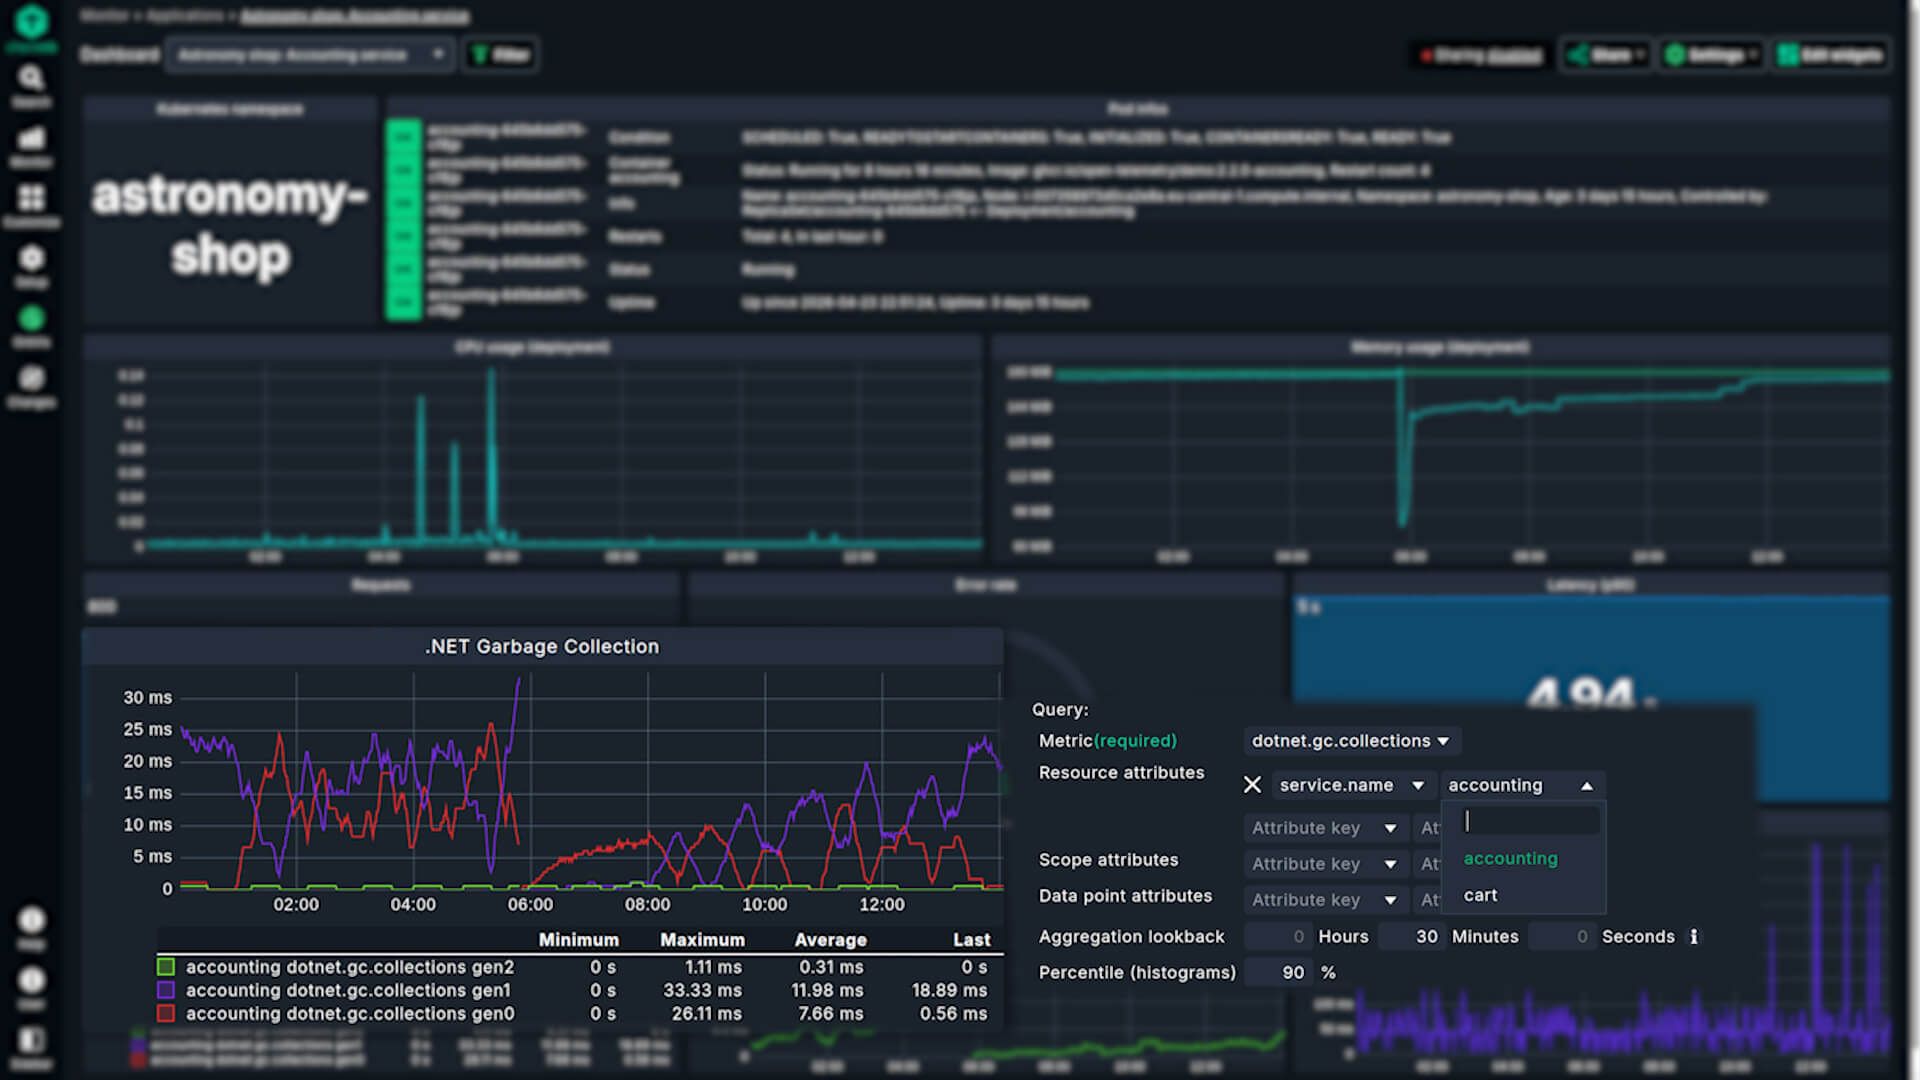The height and width of the screenshot is (1080, 1920).
Task: Click the percentile field showing 90
Action: coord(1280,972)
